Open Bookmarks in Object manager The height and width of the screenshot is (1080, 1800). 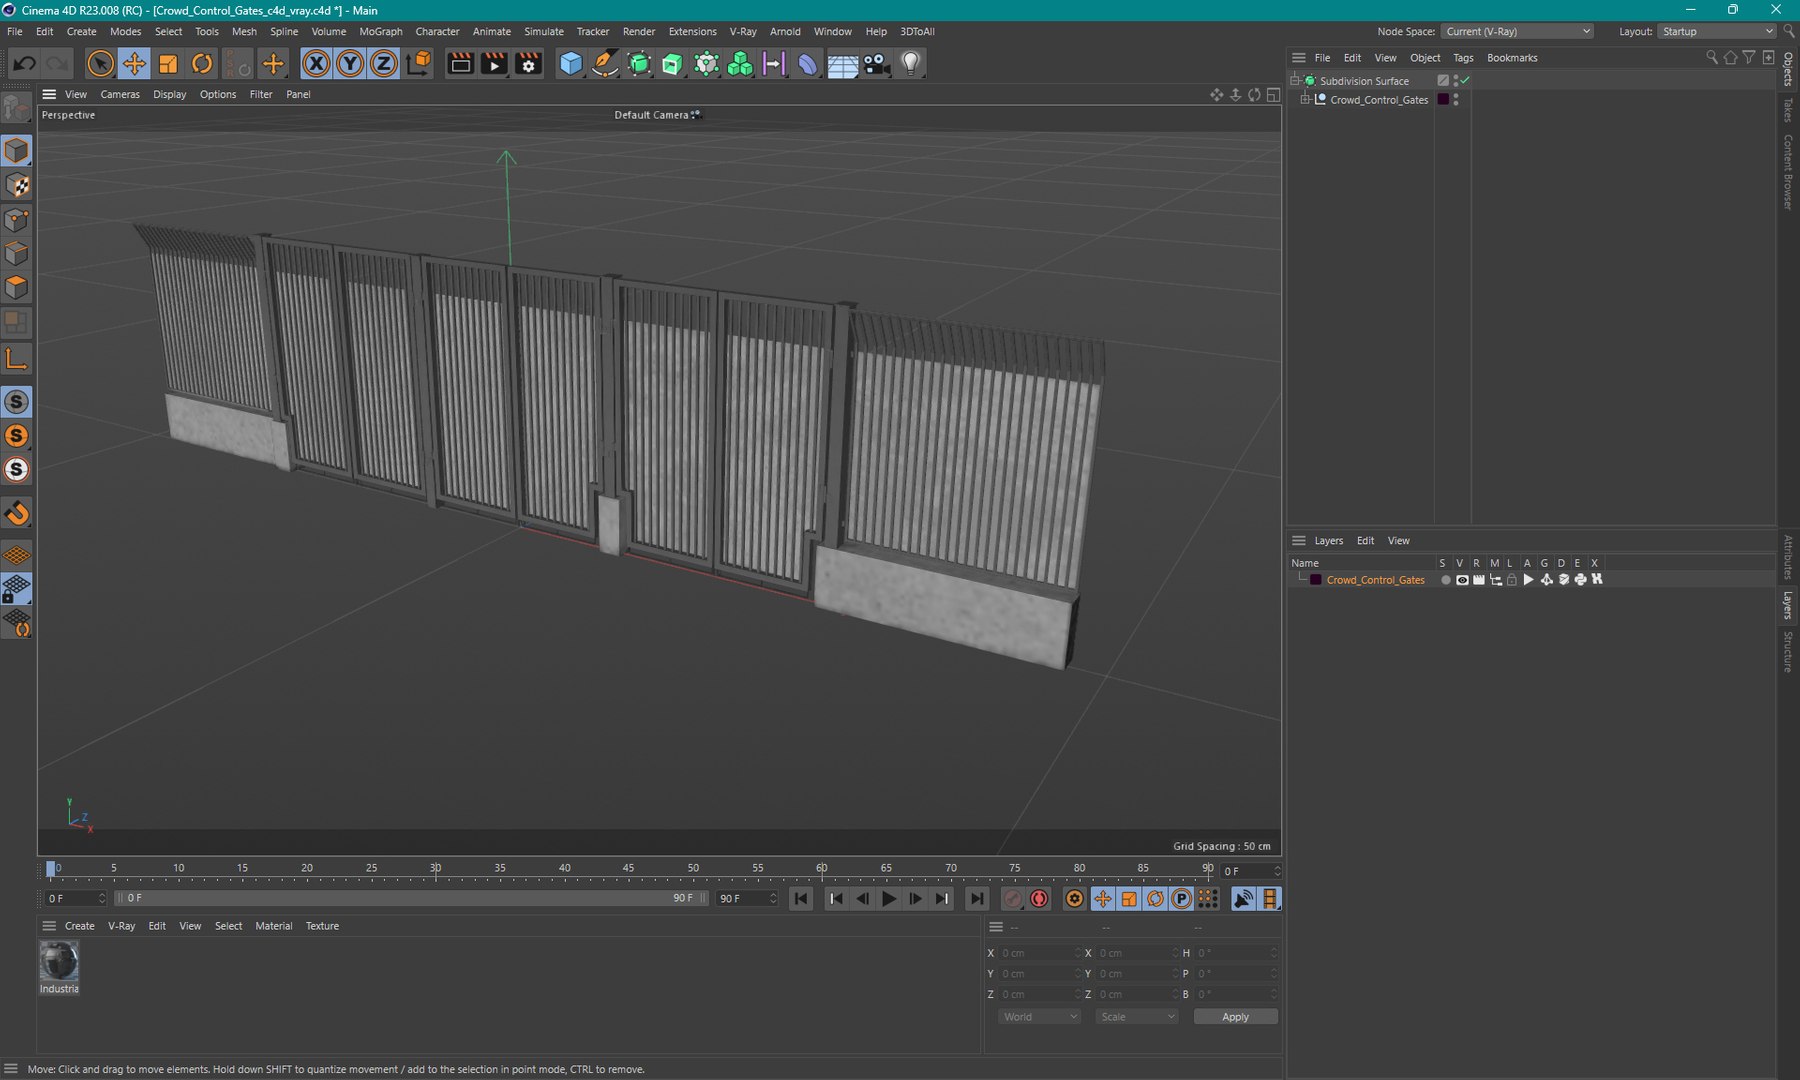tap(1512, 58)
